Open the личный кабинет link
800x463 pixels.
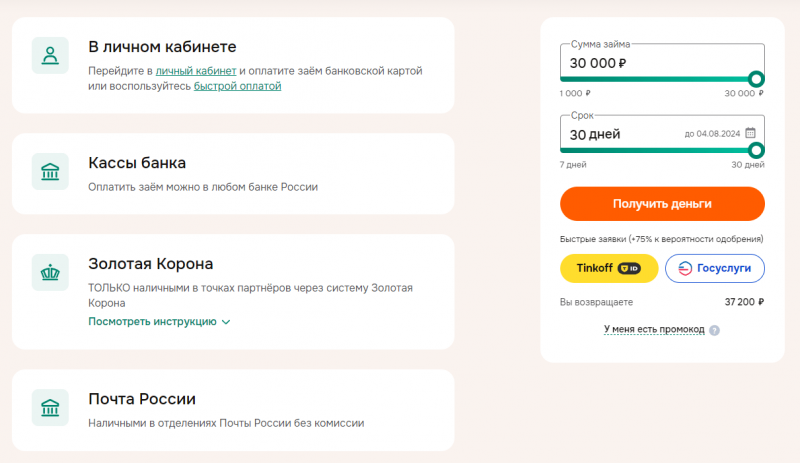(196, 71)
